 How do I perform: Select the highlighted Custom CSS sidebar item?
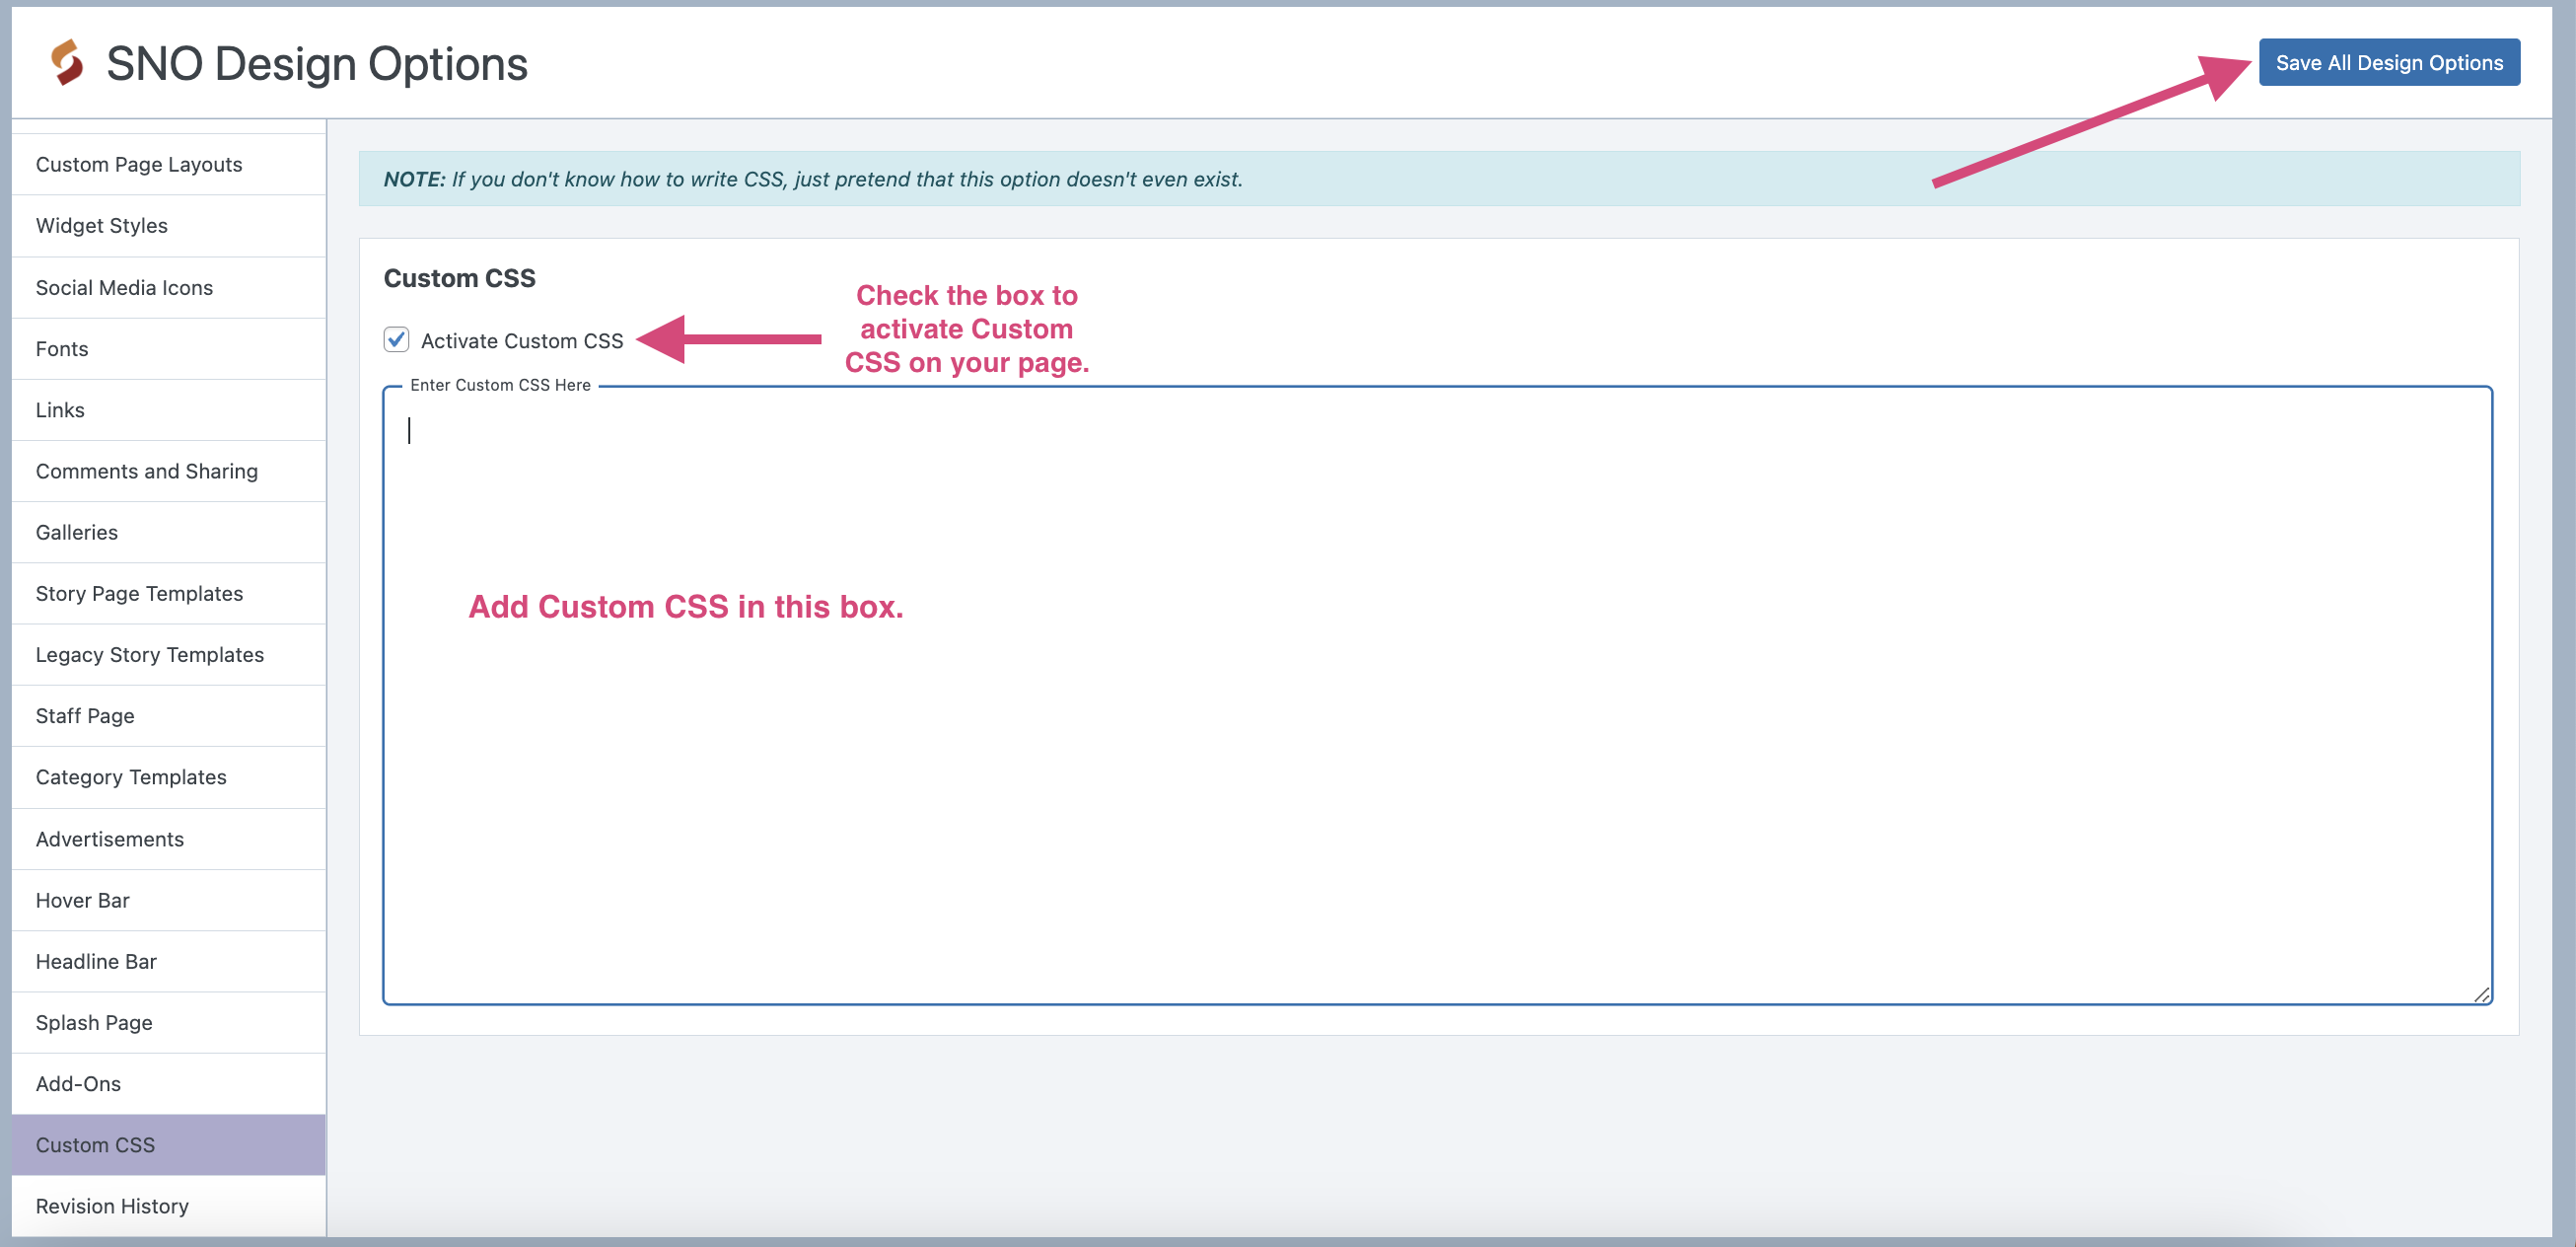click(169, 1145)
